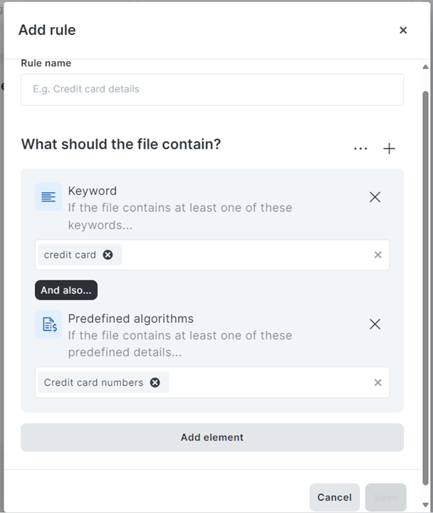Viewport: 433px width, 513px height.
Task: Click the Cancel button
Action: 334,497
